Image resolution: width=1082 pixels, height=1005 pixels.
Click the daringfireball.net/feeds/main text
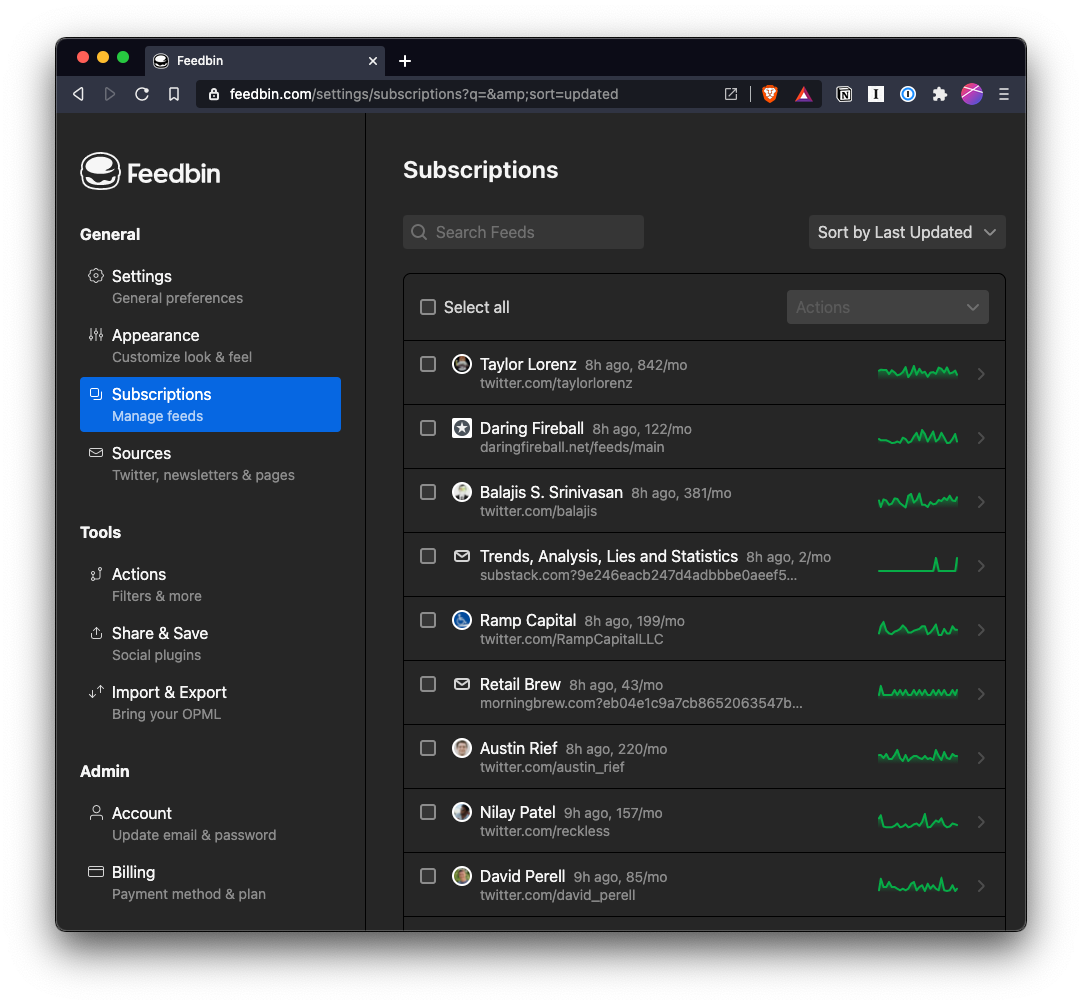572,447
